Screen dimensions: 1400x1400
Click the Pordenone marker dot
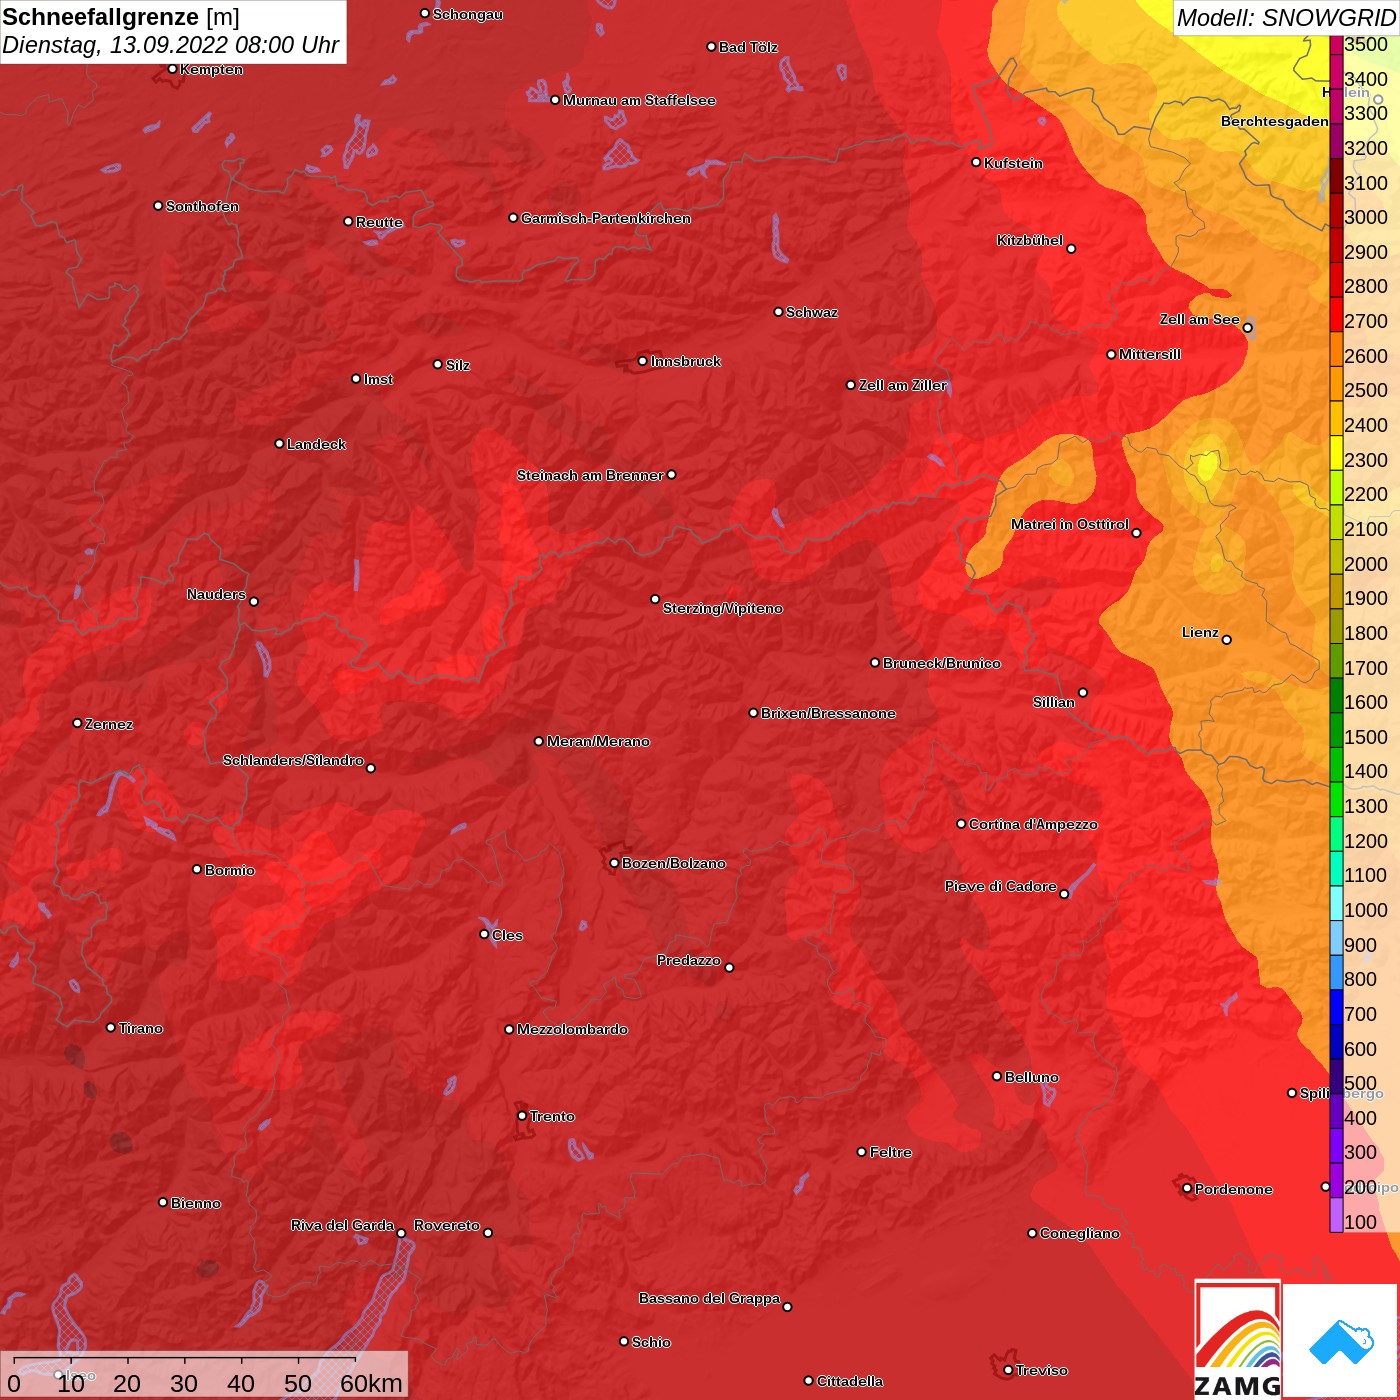pyautogui.click(x=1187, y=1189)
